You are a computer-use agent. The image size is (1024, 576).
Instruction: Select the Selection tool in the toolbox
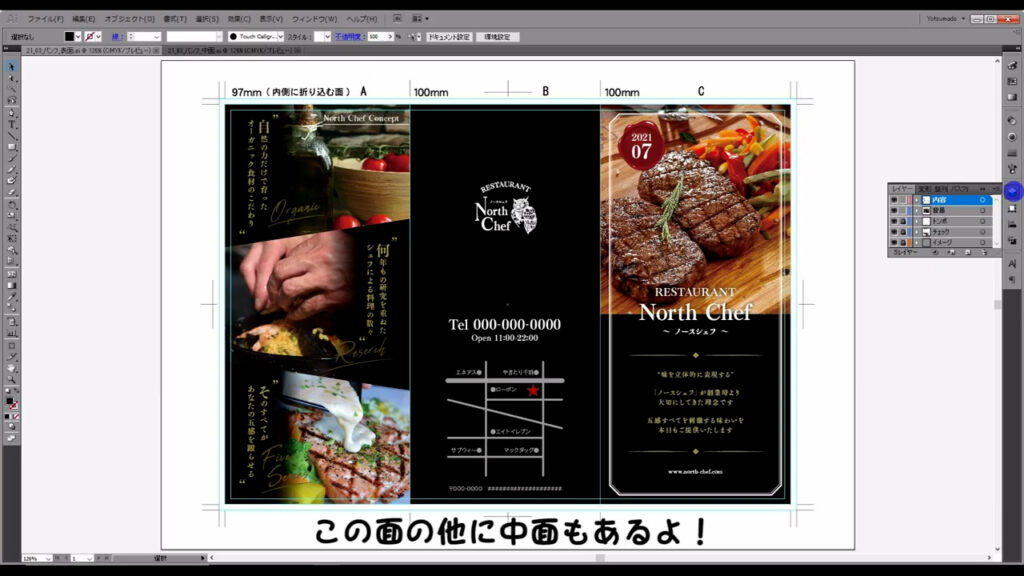[12, 67]
